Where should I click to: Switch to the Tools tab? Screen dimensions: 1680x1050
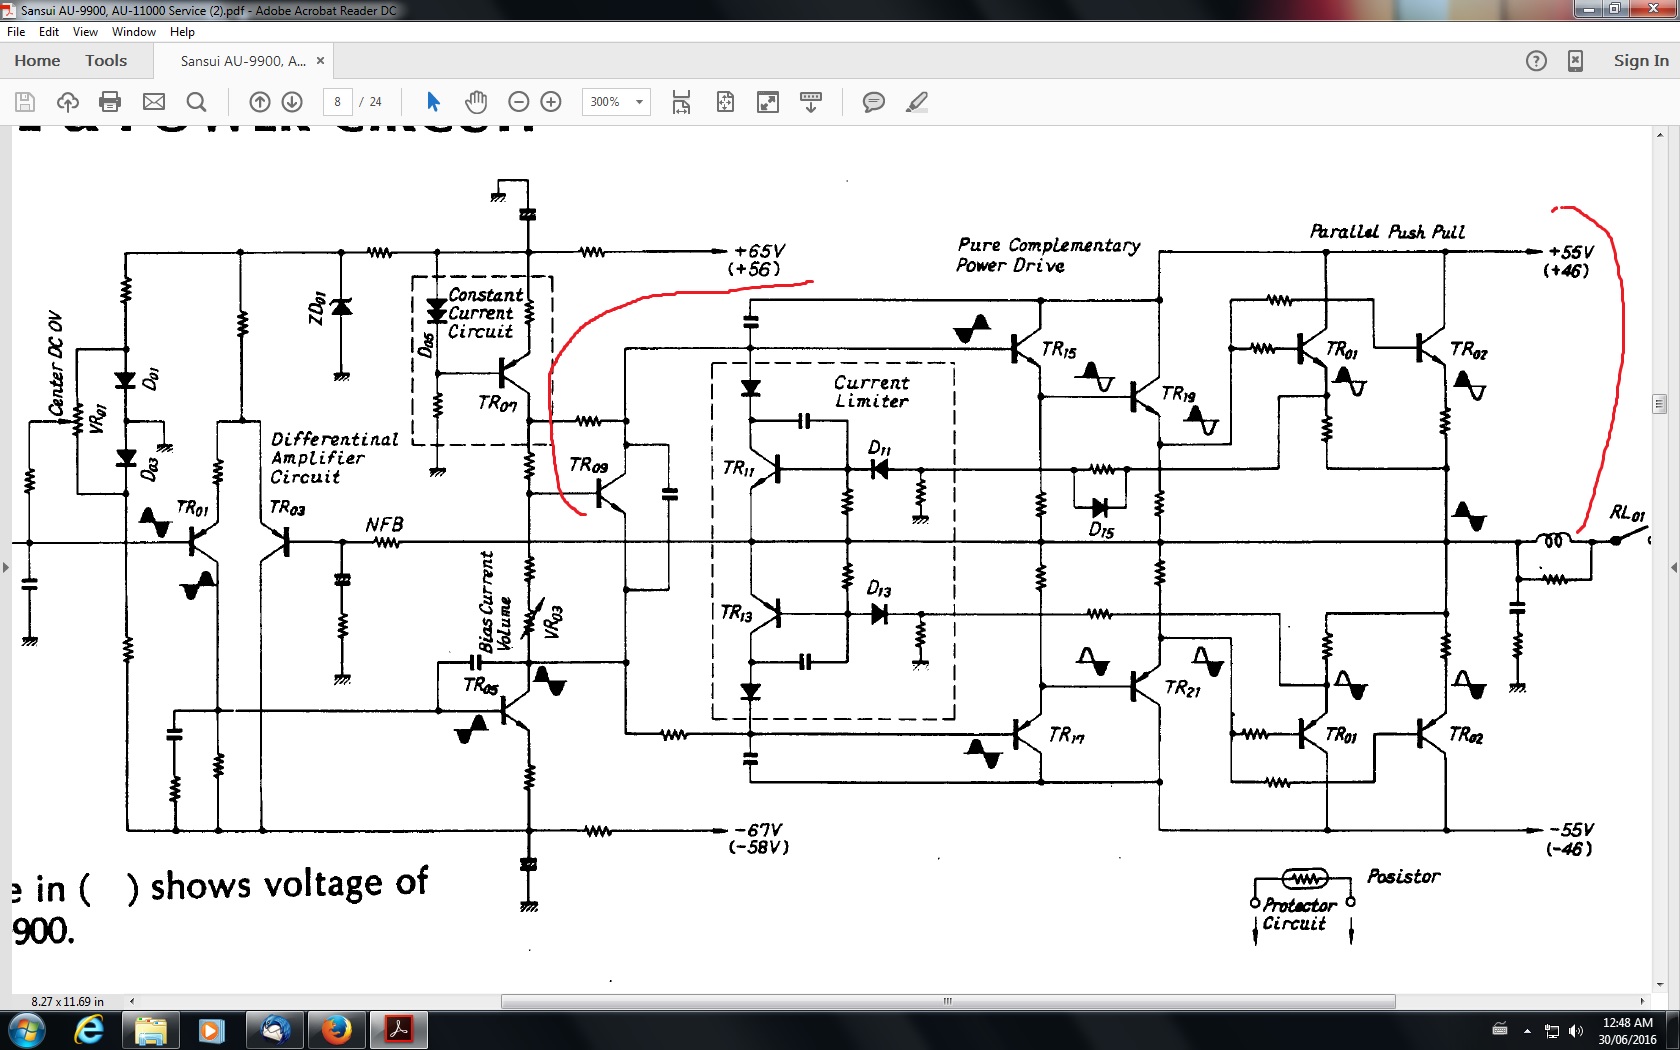tap(106, 61)
